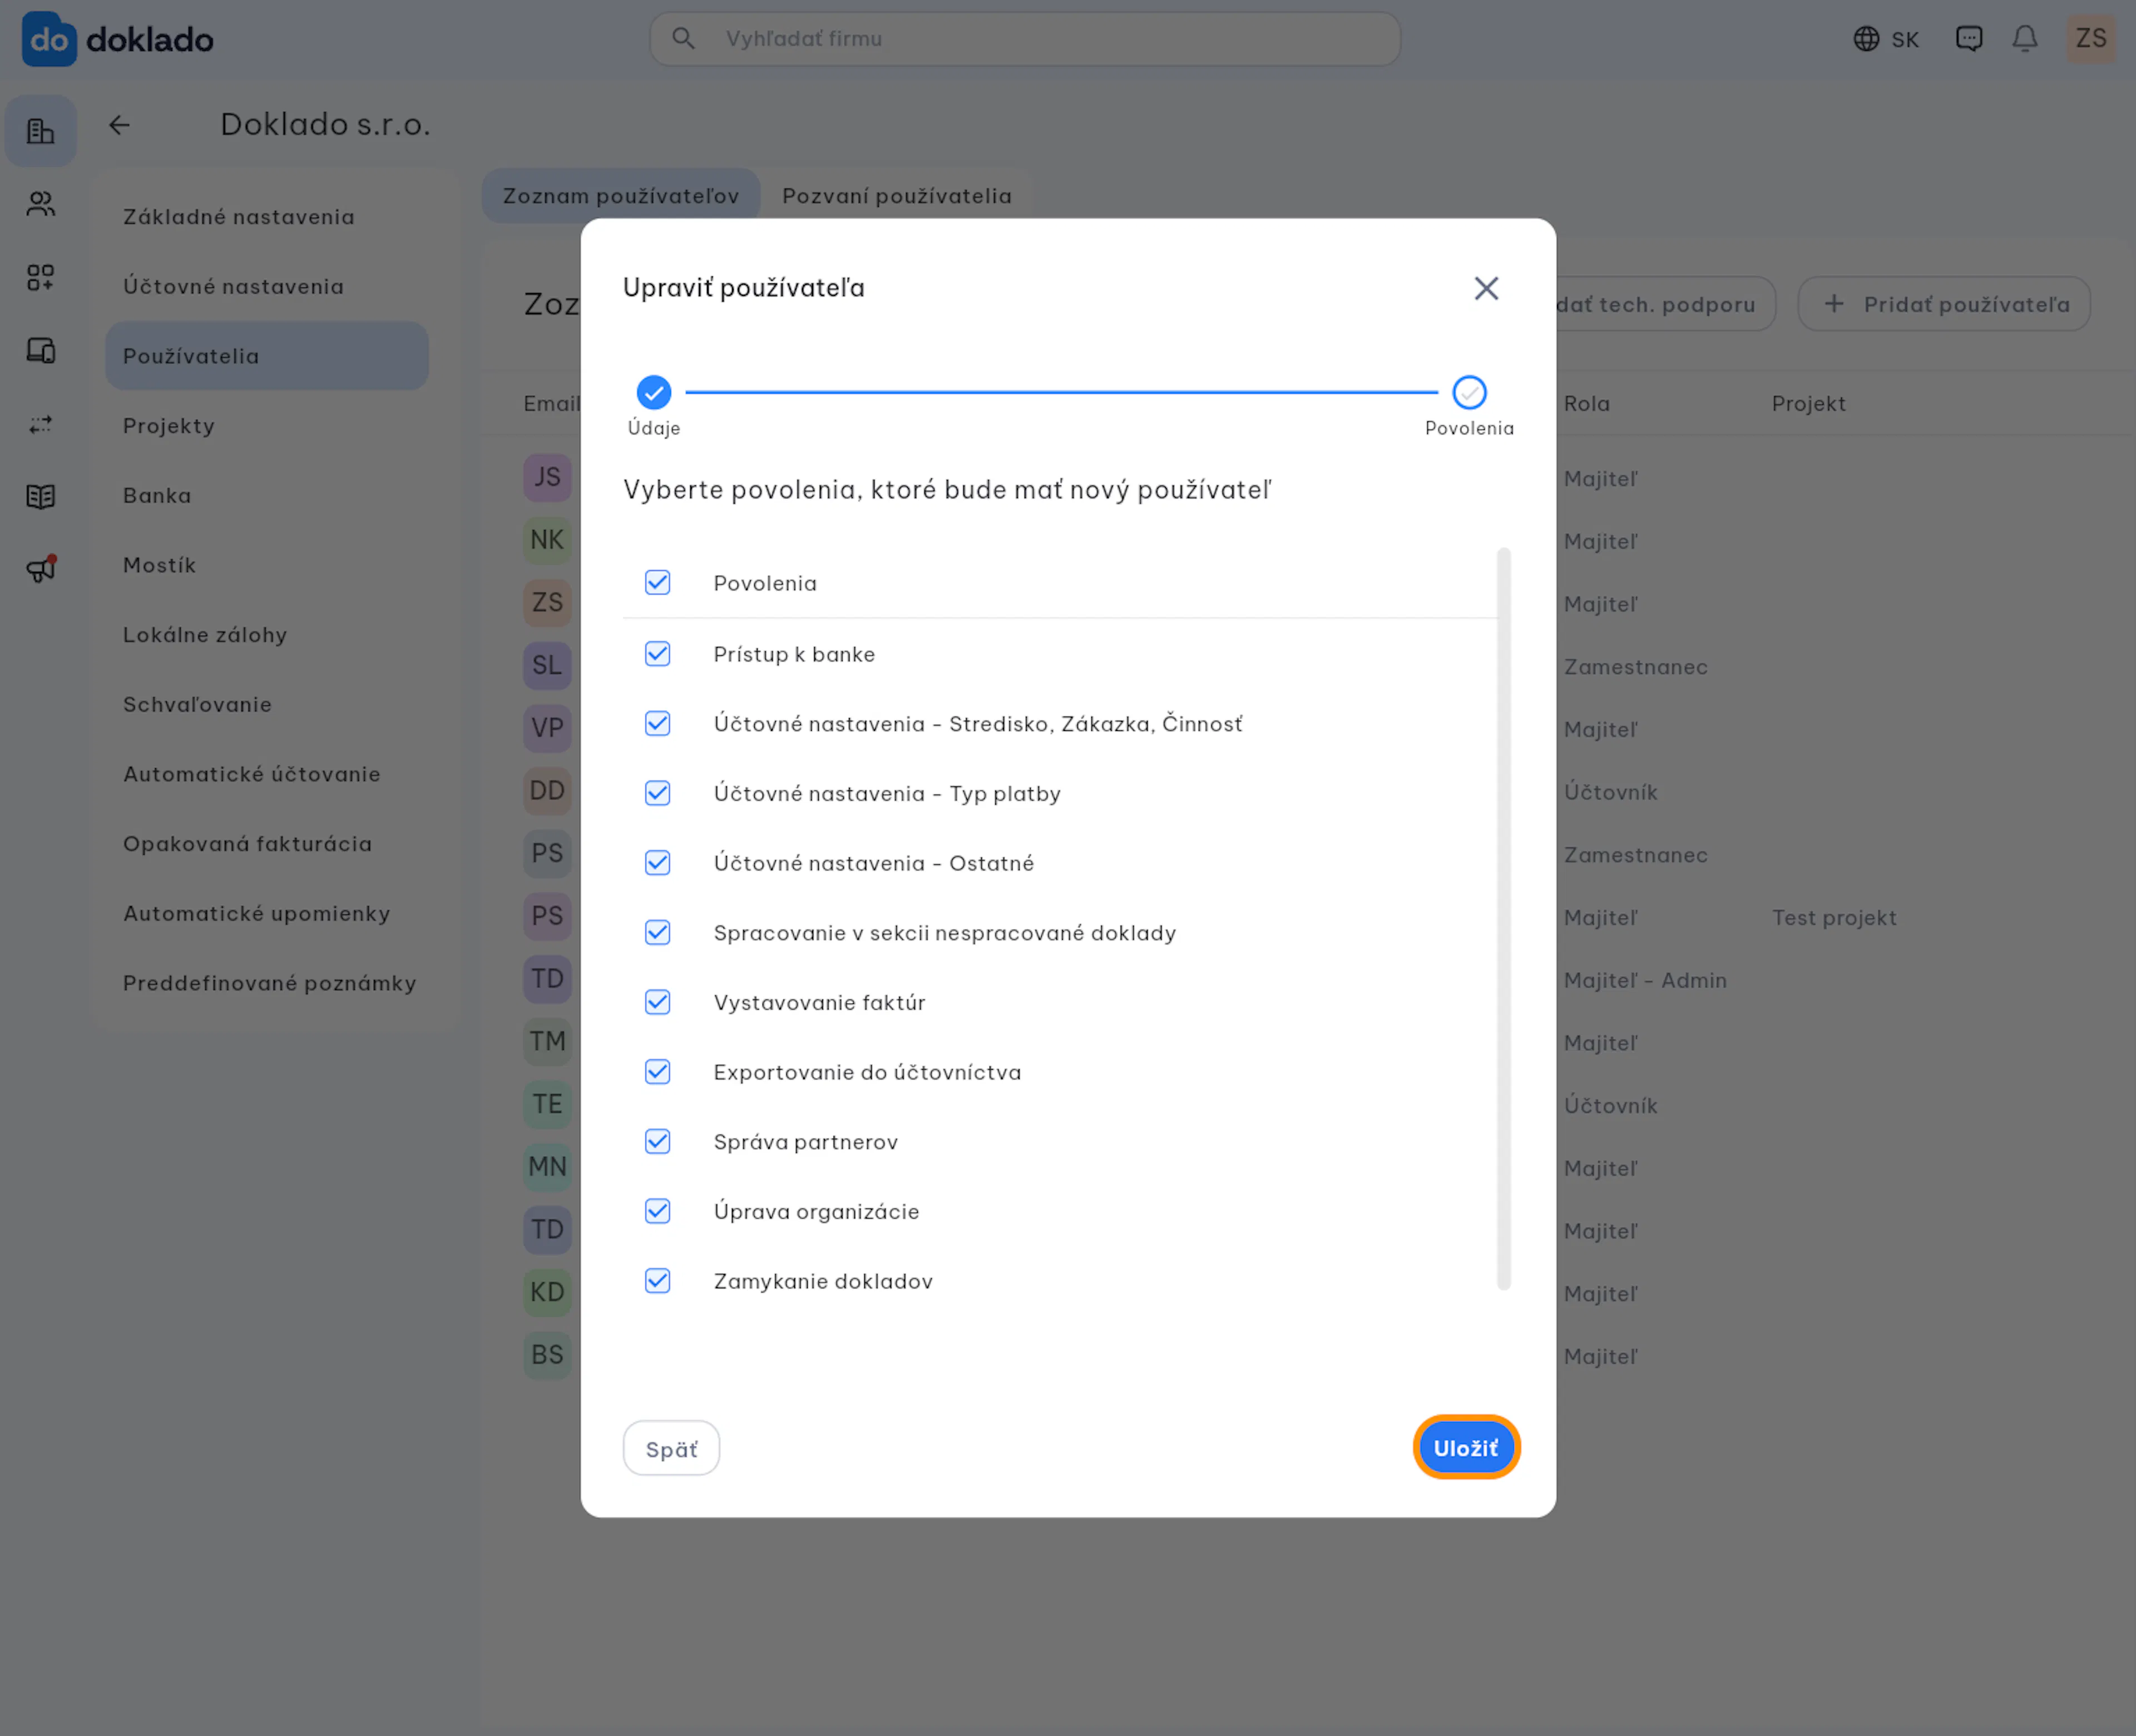
Task: Toggle Úprava organizácie checkbox
Action: (x=657, y=1211)
